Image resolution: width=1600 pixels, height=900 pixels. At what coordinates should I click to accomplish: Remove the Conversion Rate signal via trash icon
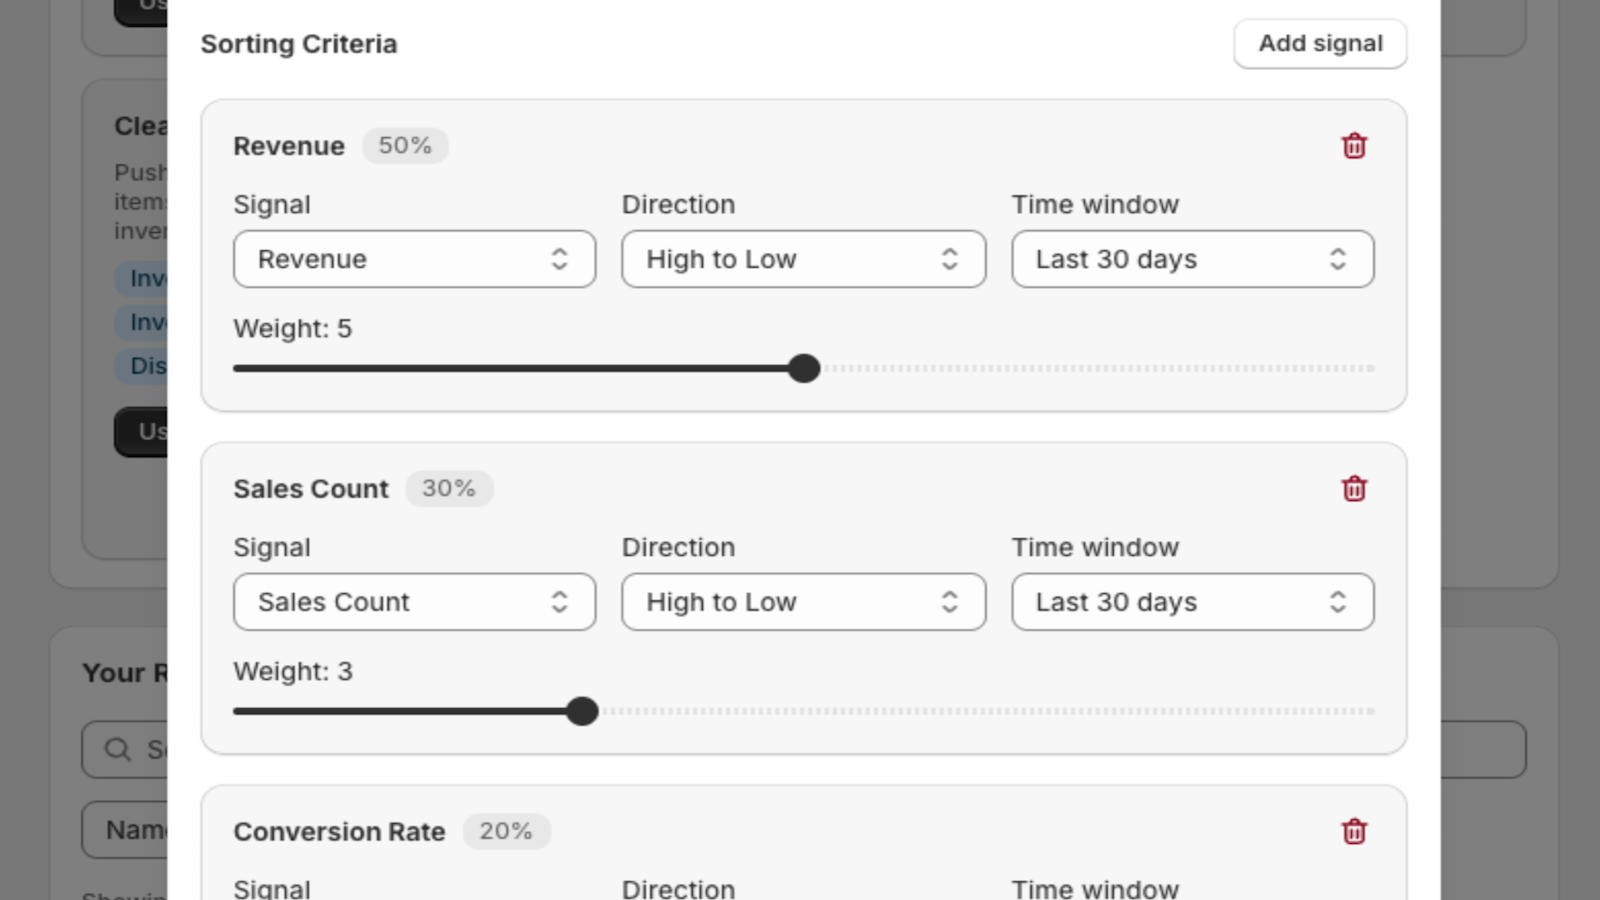tap(1354, 832)
